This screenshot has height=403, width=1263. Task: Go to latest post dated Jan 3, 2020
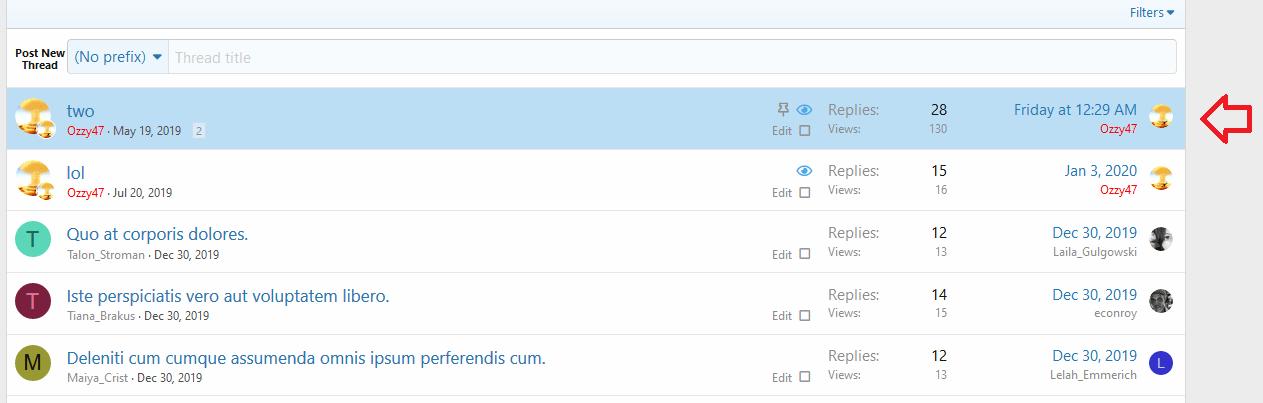1100,171
